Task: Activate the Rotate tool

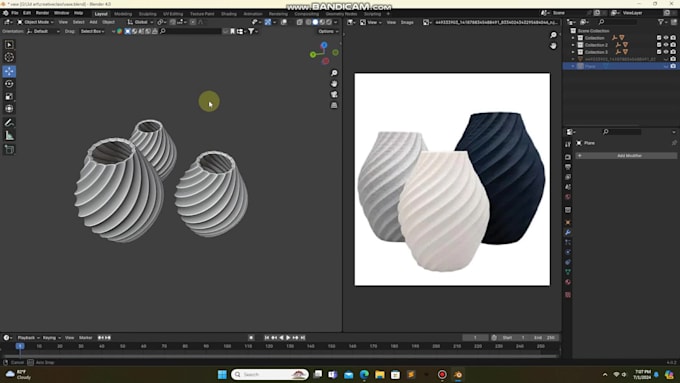Action: (9, 84)
